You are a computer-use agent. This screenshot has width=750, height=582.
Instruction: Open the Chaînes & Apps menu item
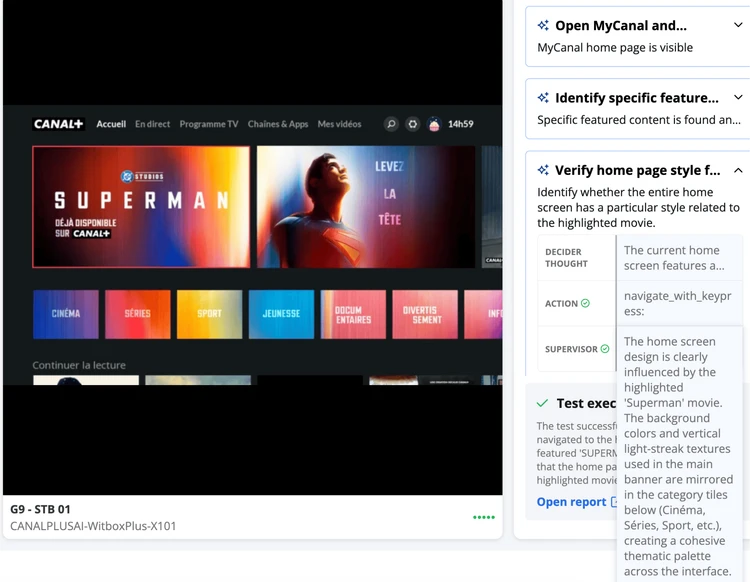(278, 124)
